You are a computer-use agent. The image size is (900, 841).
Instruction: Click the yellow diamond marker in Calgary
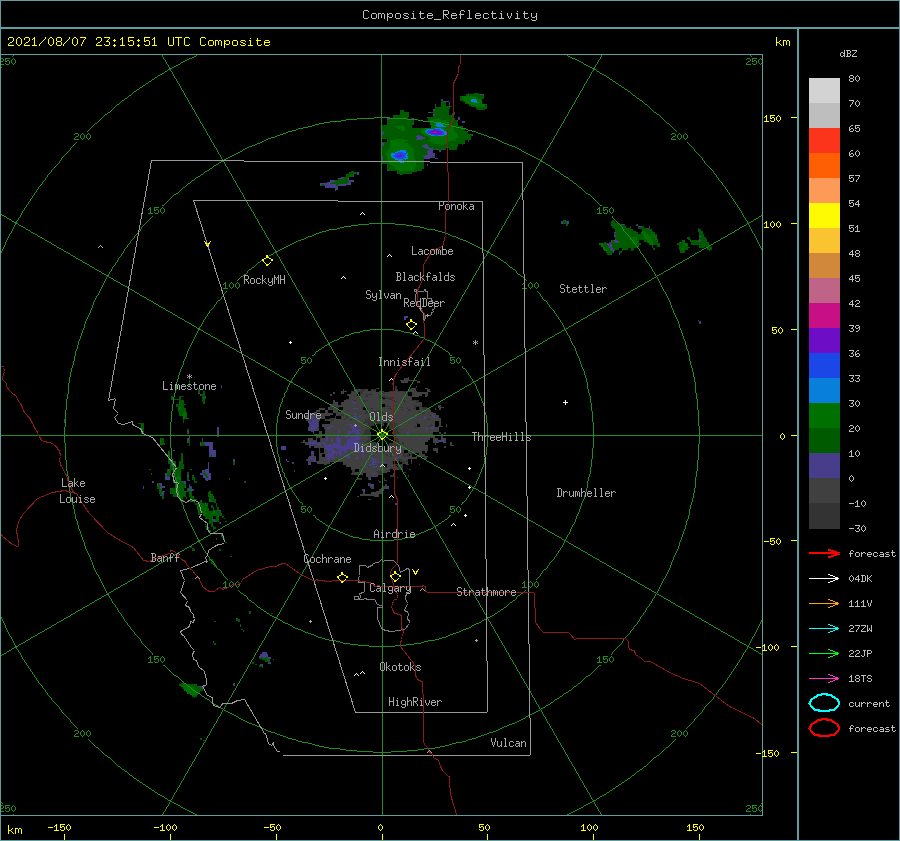(395, 576)
